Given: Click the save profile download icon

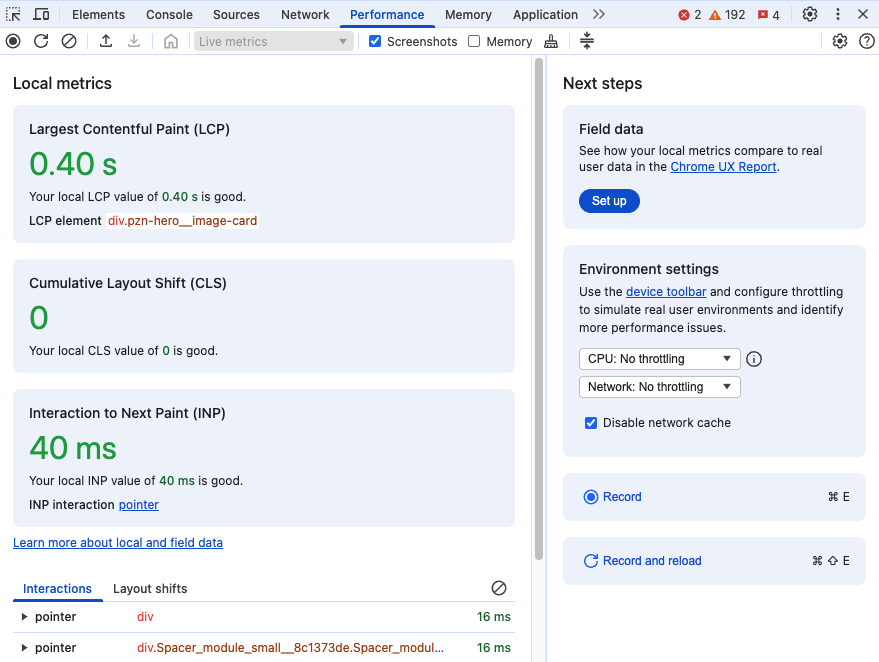Looking at the screenshot, I should (x=134, y=41).
